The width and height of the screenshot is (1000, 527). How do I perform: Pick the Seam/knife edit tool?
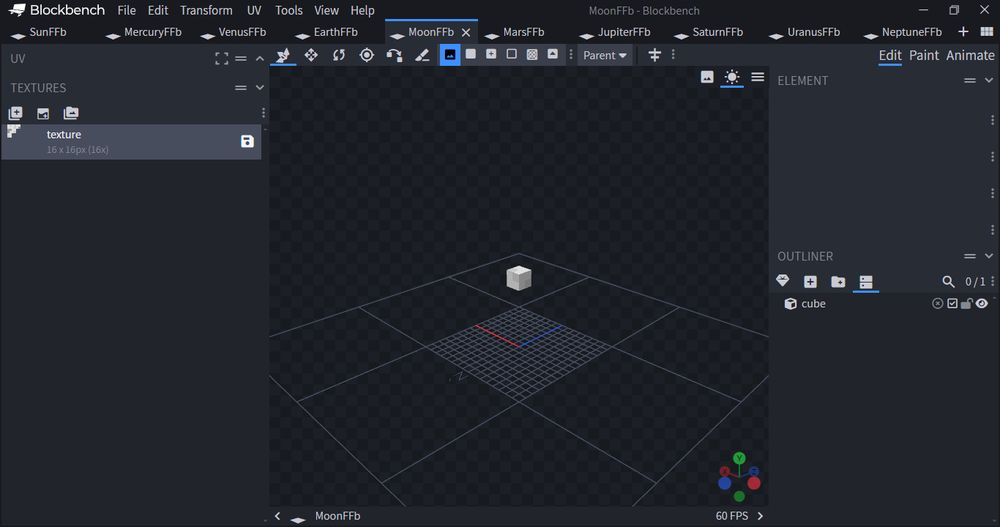pyautogui.click(x=422, y=56)
